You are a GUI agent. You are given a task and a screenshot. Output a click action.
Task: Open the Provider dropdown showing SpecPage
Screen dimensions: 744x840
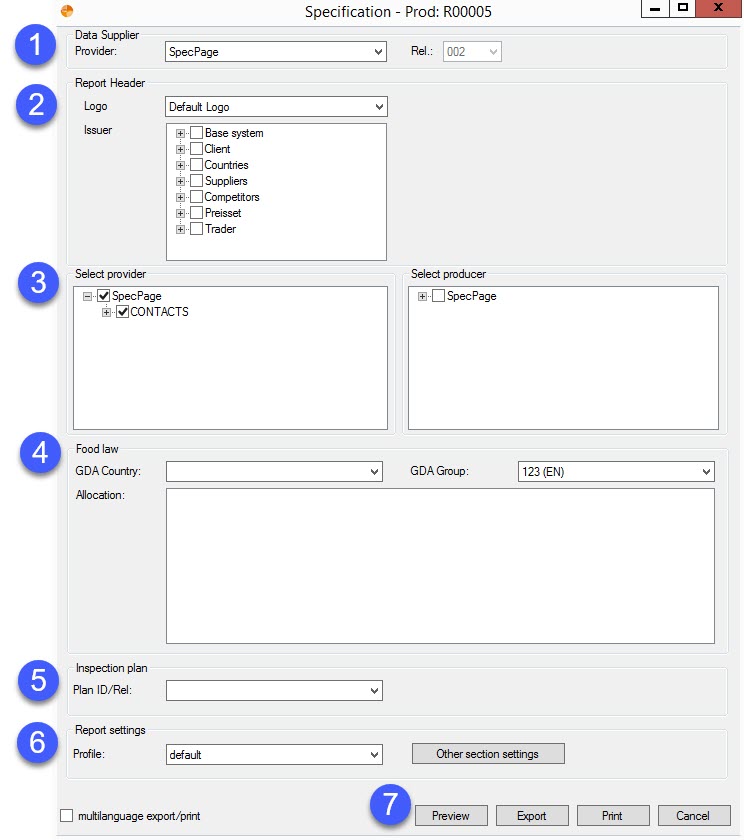tap(275, 52)
